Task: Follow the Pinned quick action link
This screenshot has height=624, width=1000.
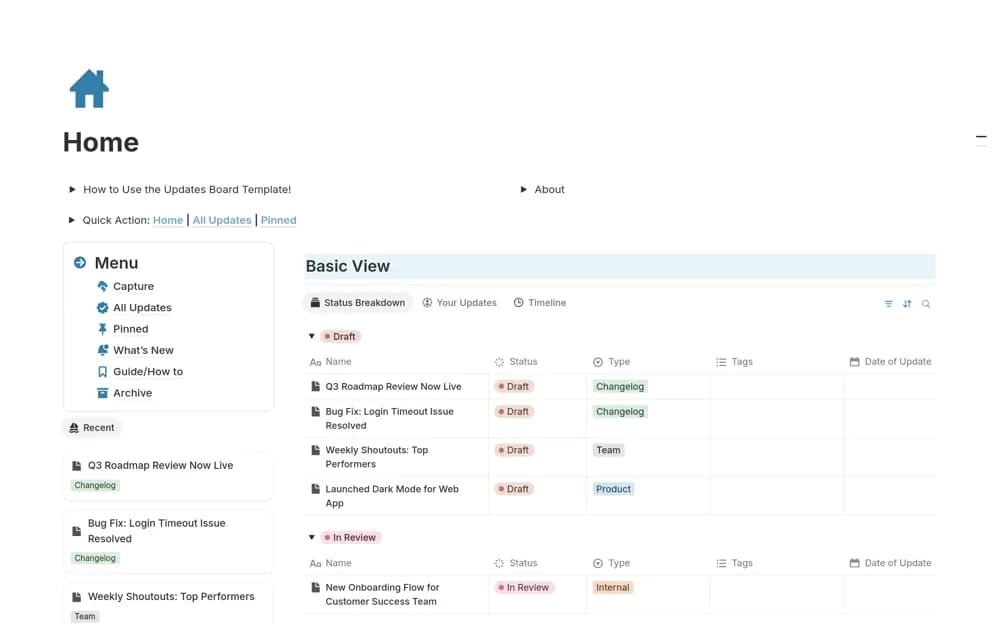Action: click(x=278, y=220)
